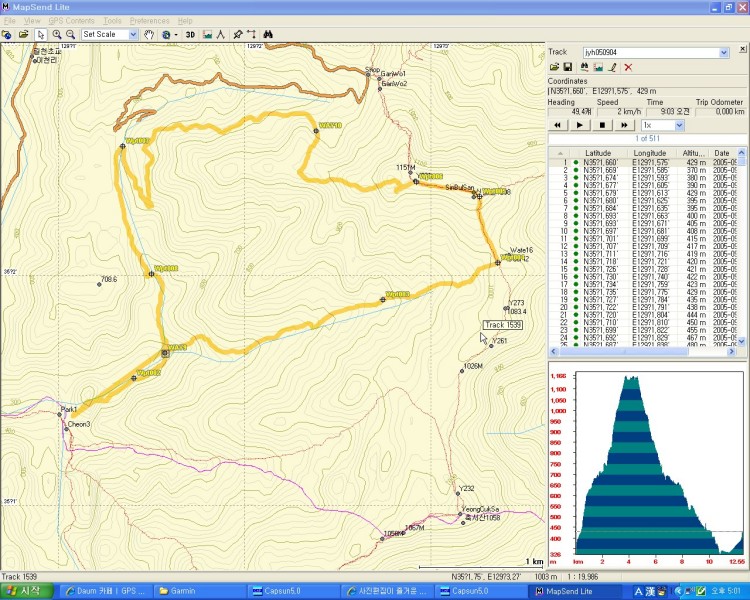
Task: Sort by Altitude column header
Action: coord(693,153)
